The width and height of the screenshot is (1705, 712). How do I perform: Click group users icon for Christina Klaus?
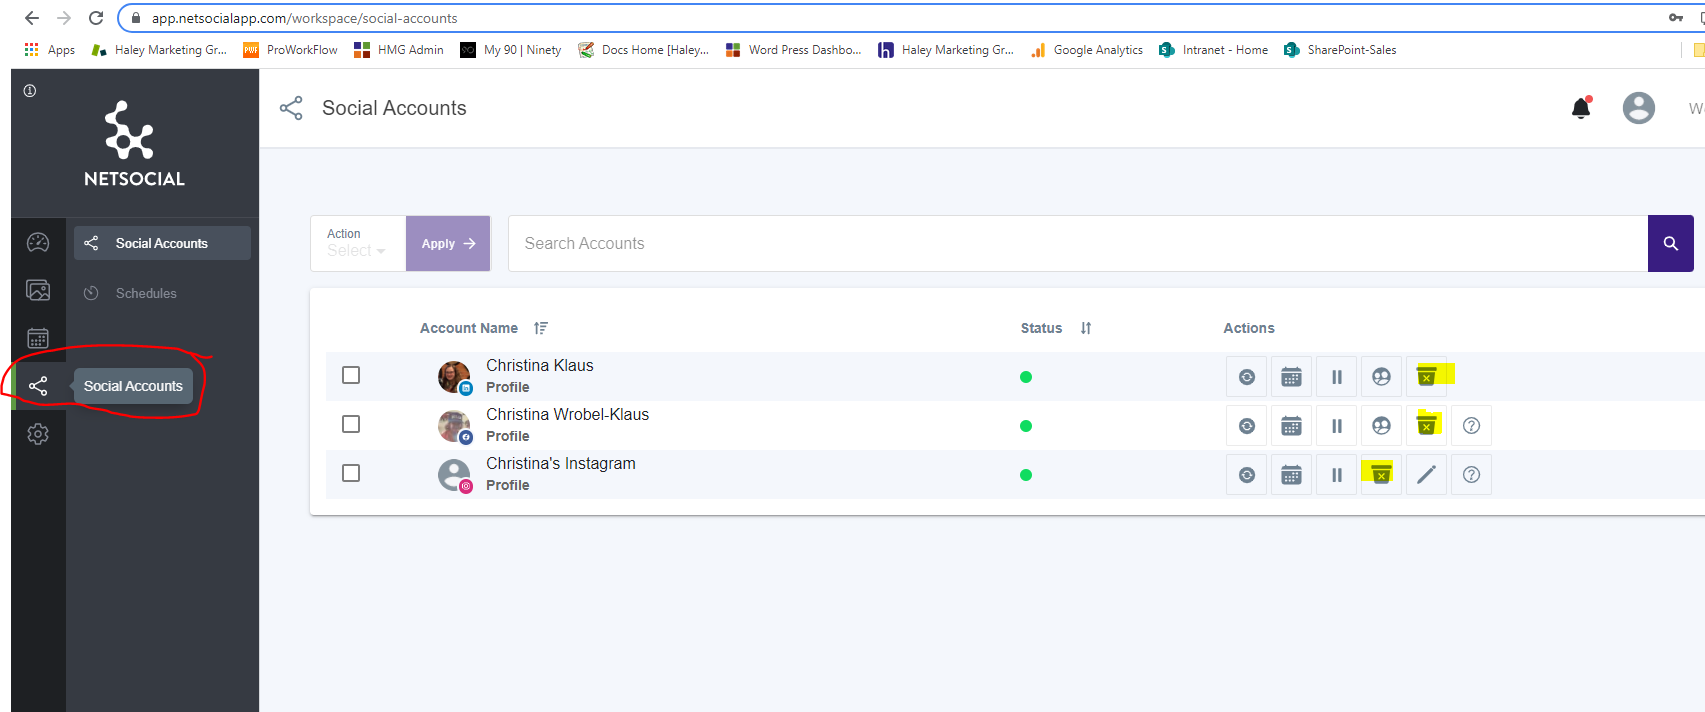click(1381, 377)
